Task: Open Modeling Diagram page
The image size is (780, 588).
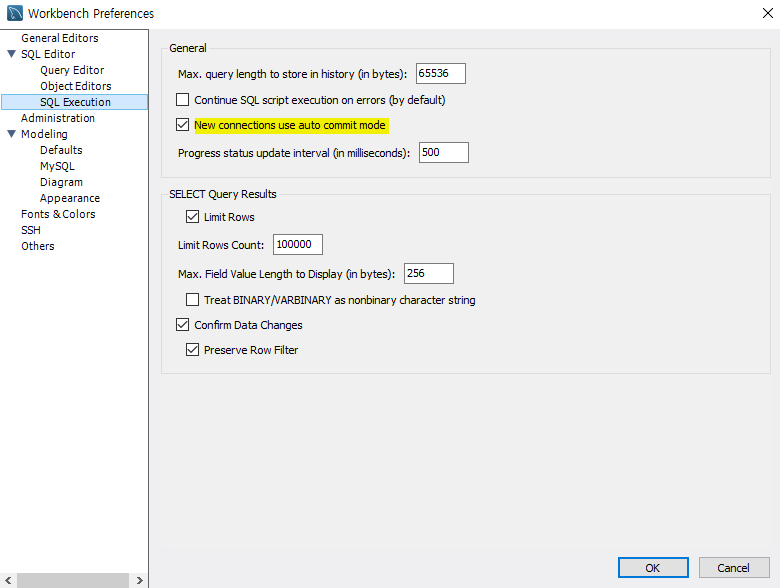Action: coord(61,182)
